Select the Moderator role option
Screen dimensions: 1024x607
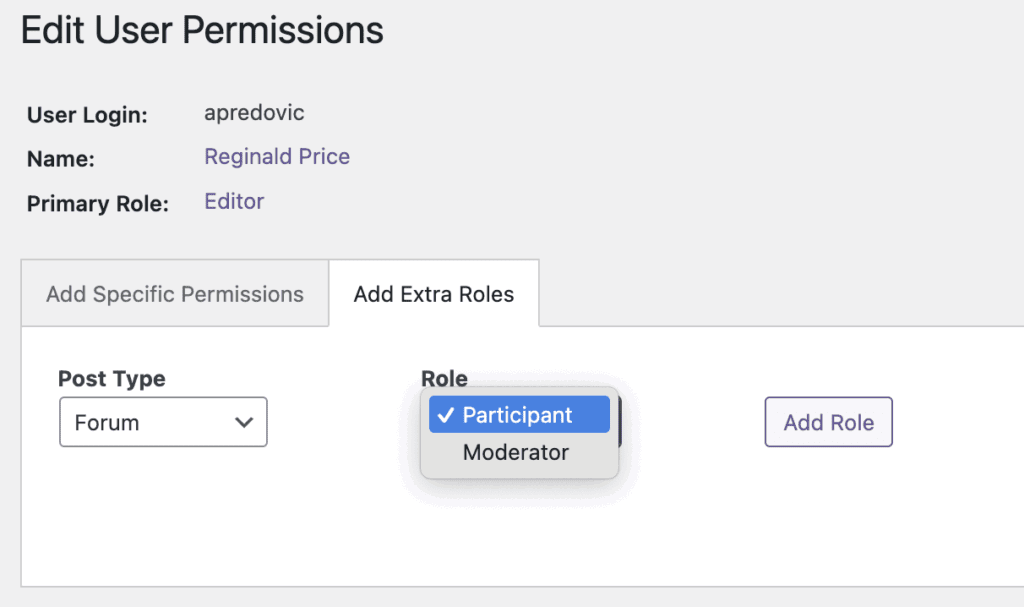pyautogui.click(x=516, y=452)
